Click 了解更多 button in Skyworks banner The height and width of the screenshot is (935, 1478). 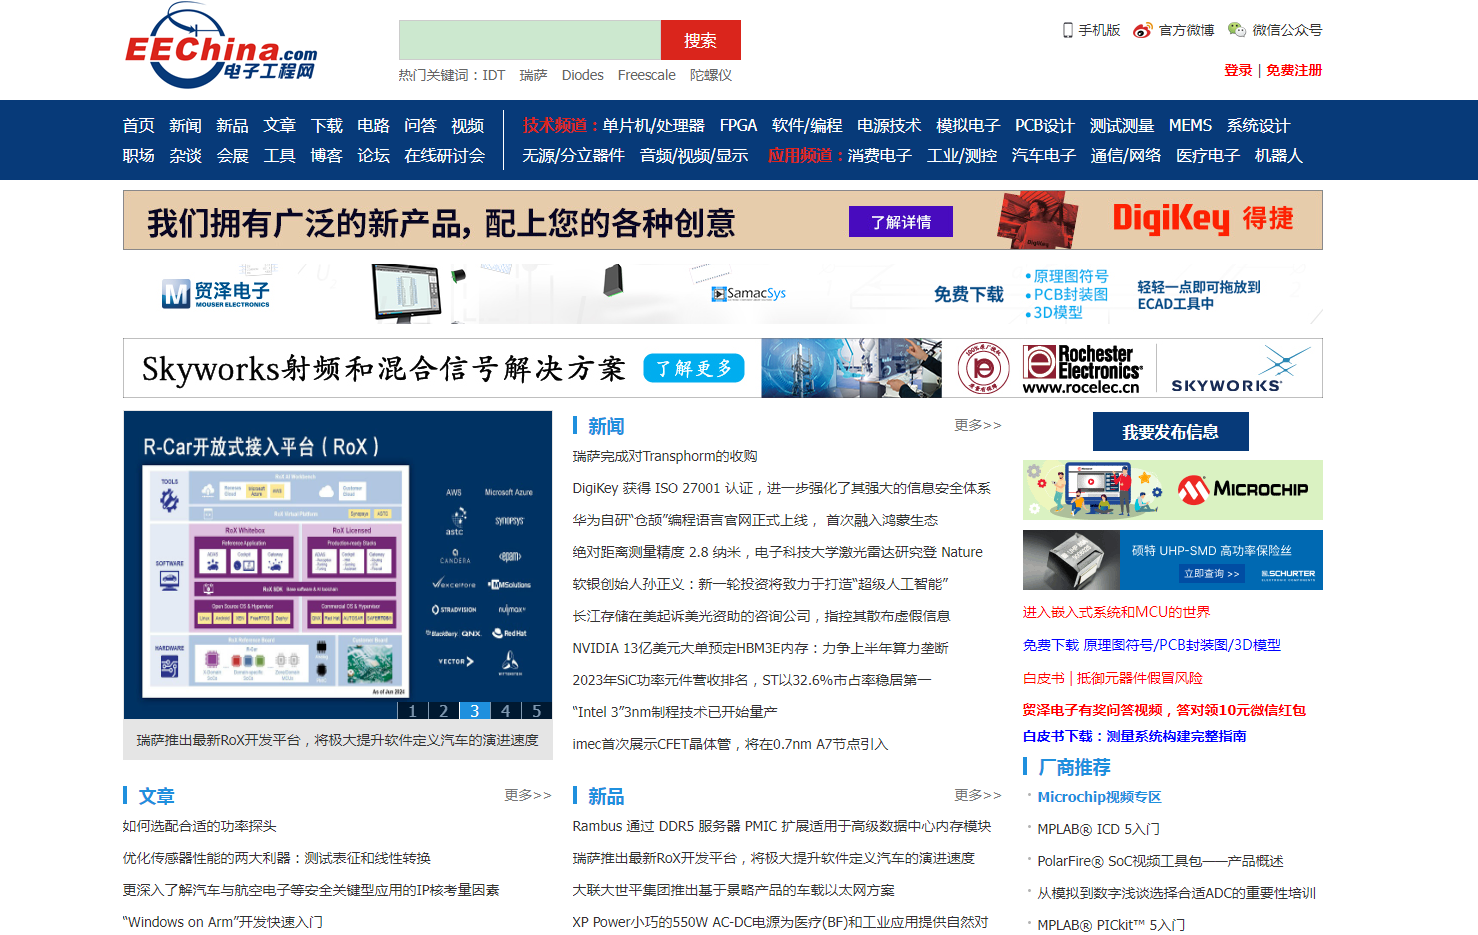(x=694, y=368)
